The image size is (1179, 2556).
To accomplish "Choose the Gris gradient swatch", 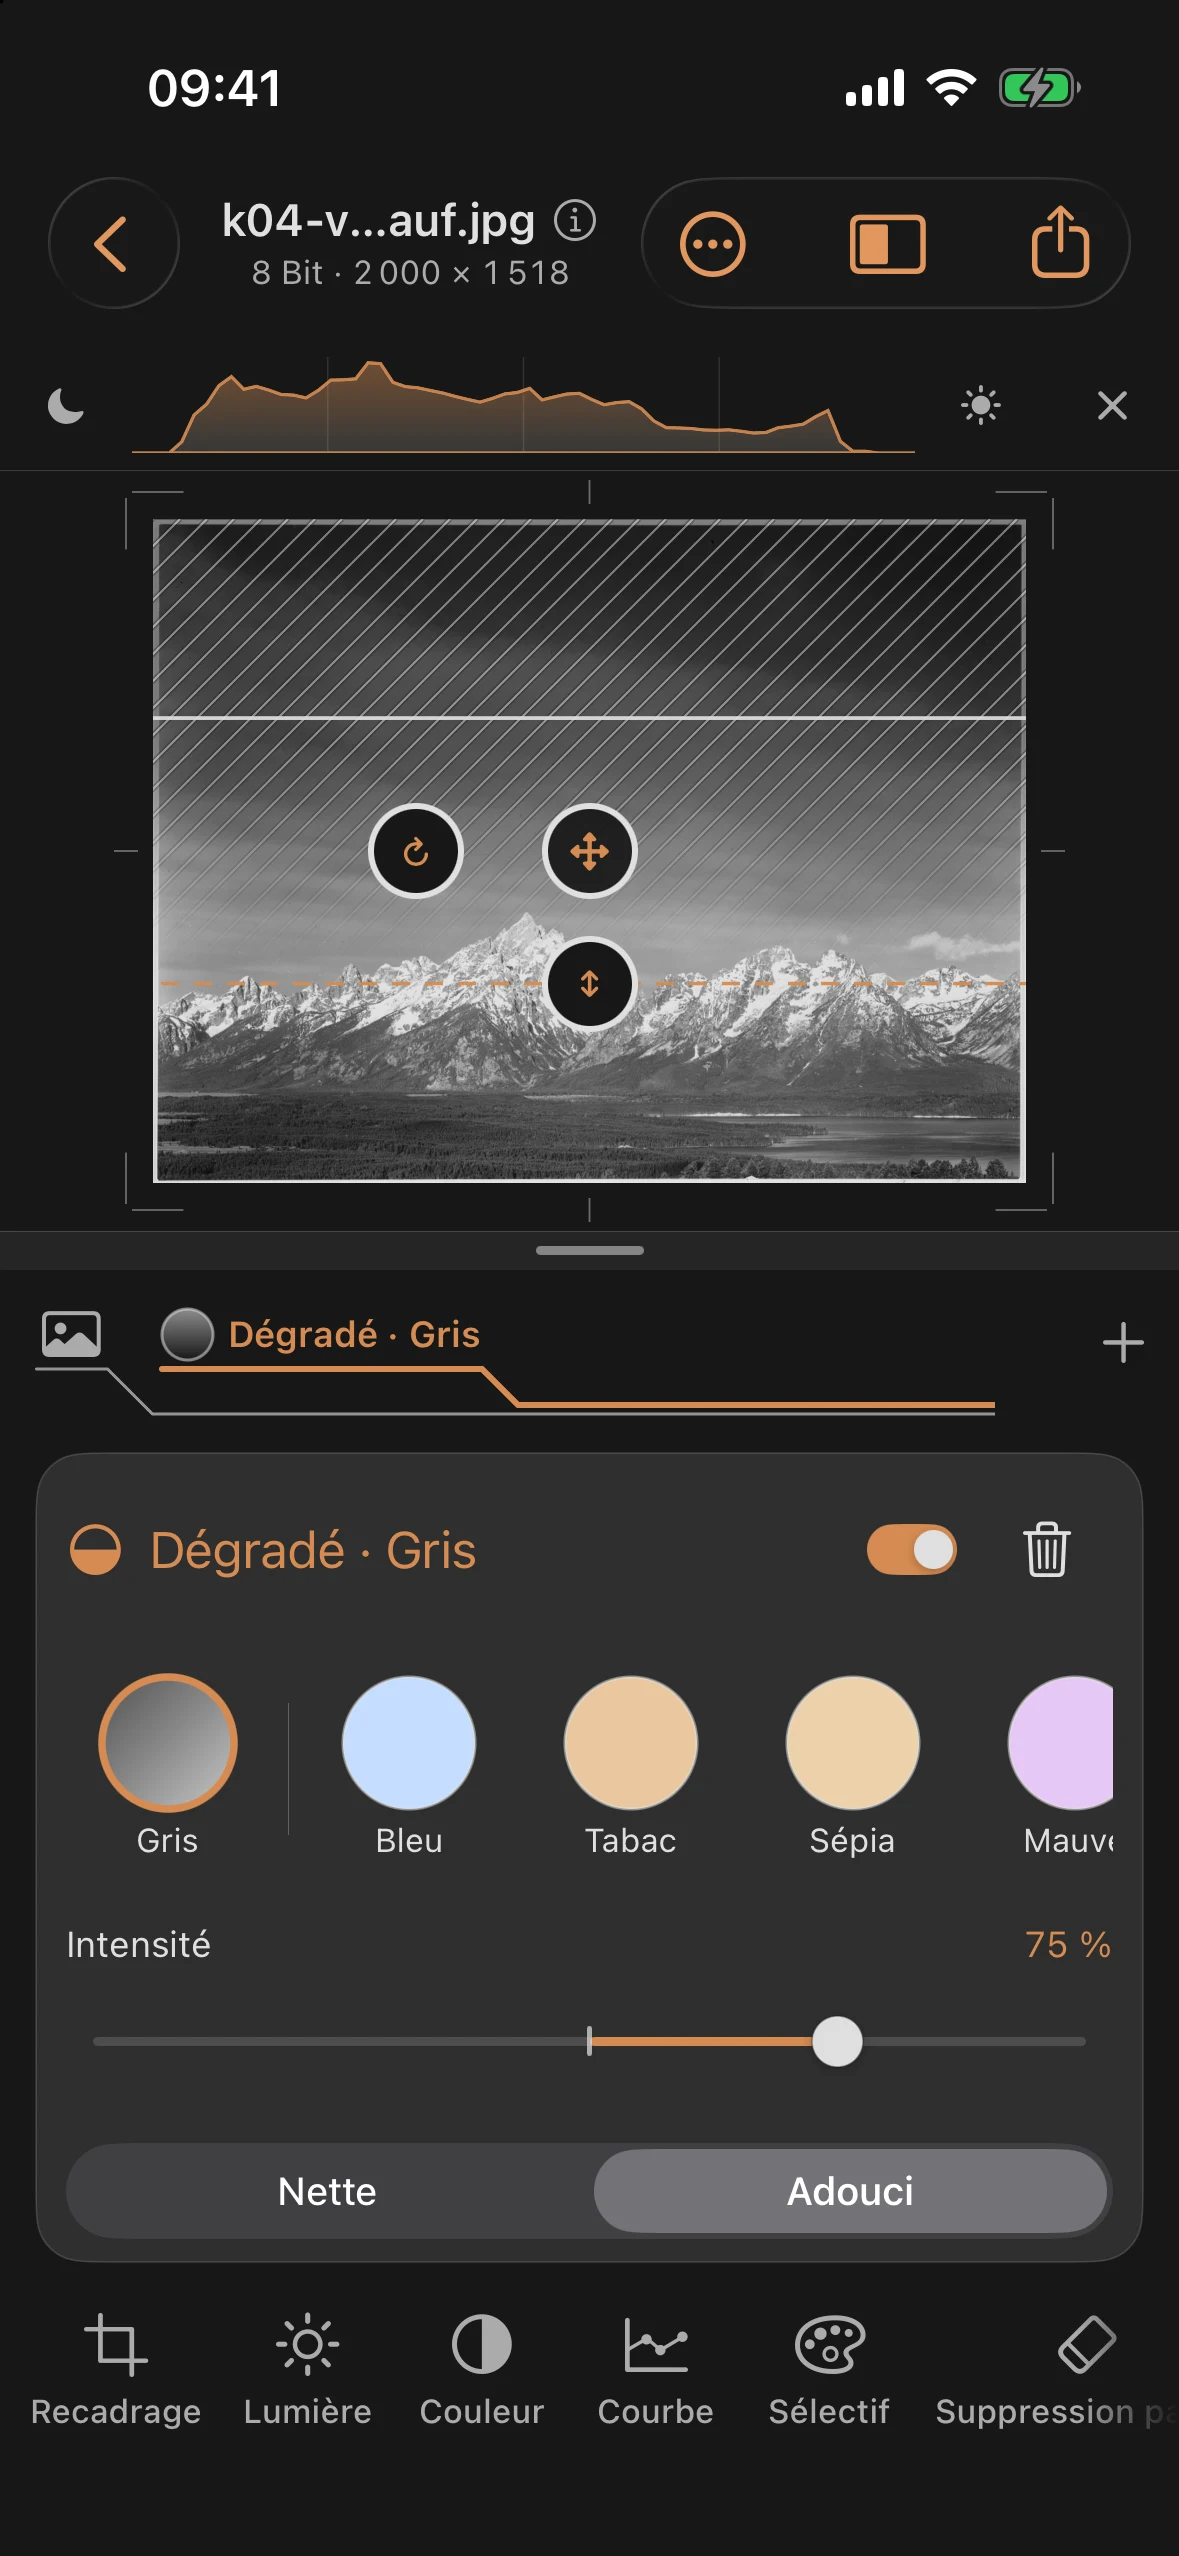I will pos(168,1743).
